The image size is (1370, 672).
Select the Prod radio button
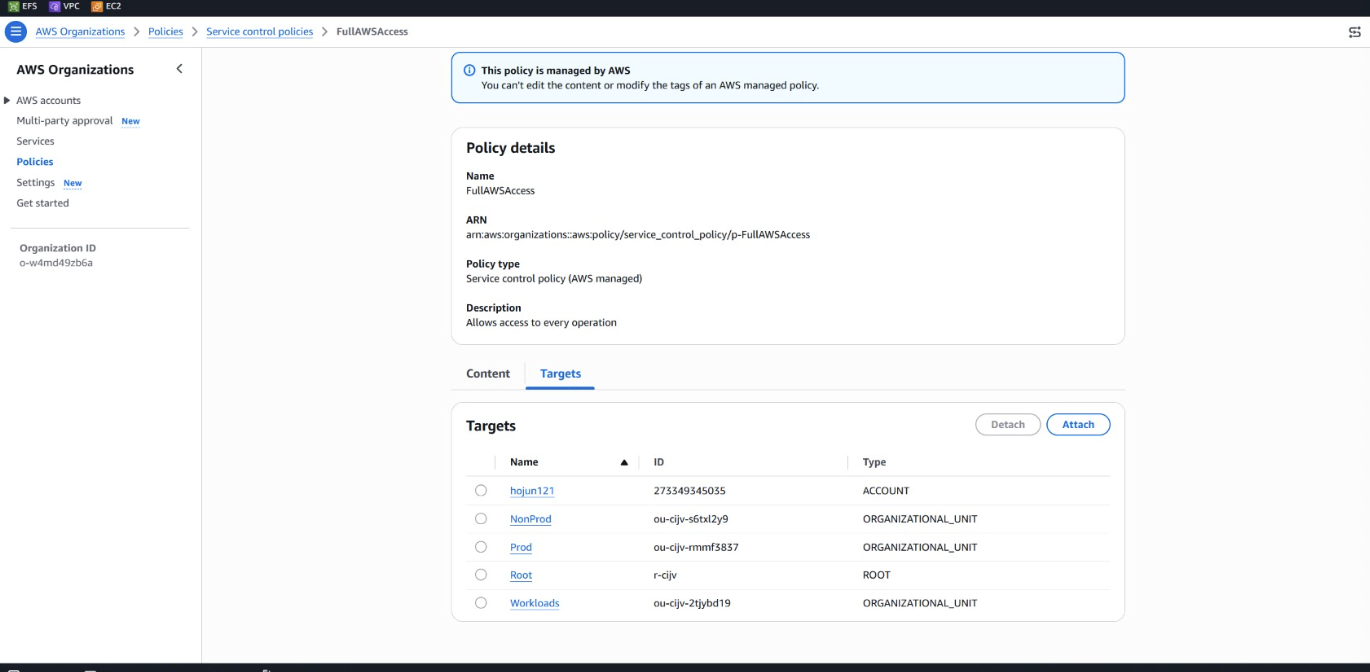pyautogui.click(x=481, y=546)
